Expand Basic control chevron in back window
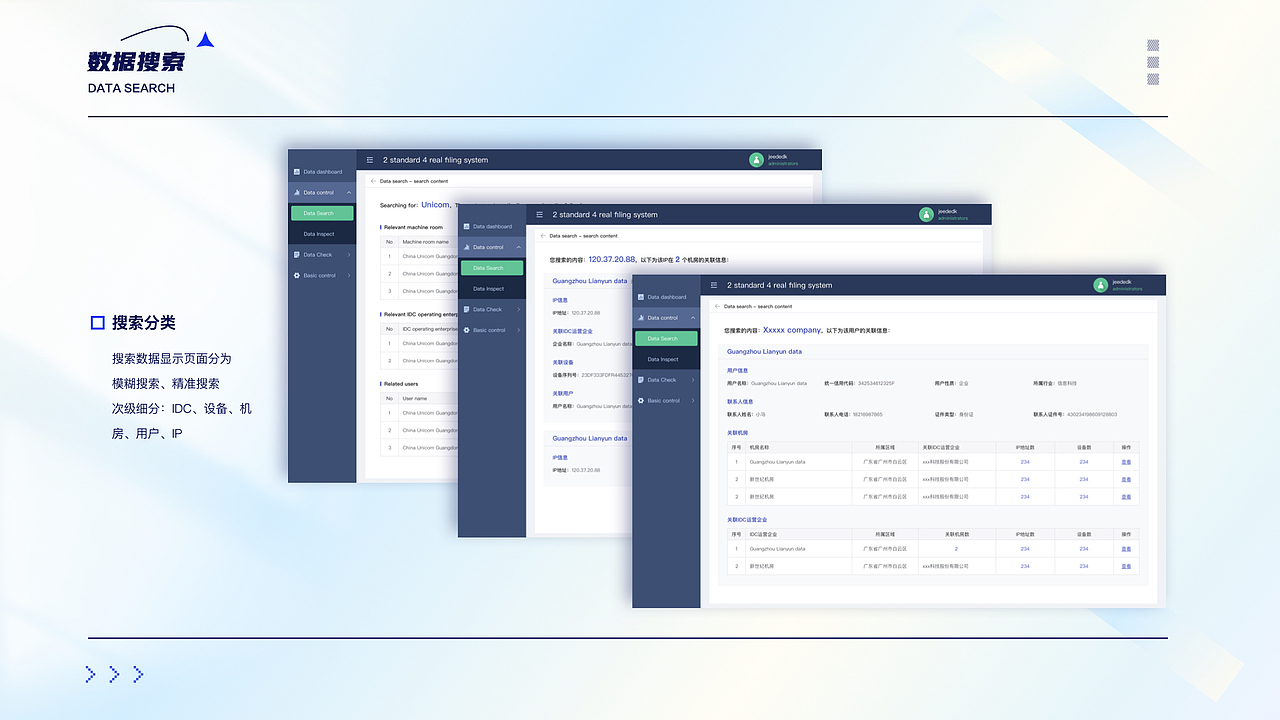Viewport: 1280px width, 720px height. [349, 275]
